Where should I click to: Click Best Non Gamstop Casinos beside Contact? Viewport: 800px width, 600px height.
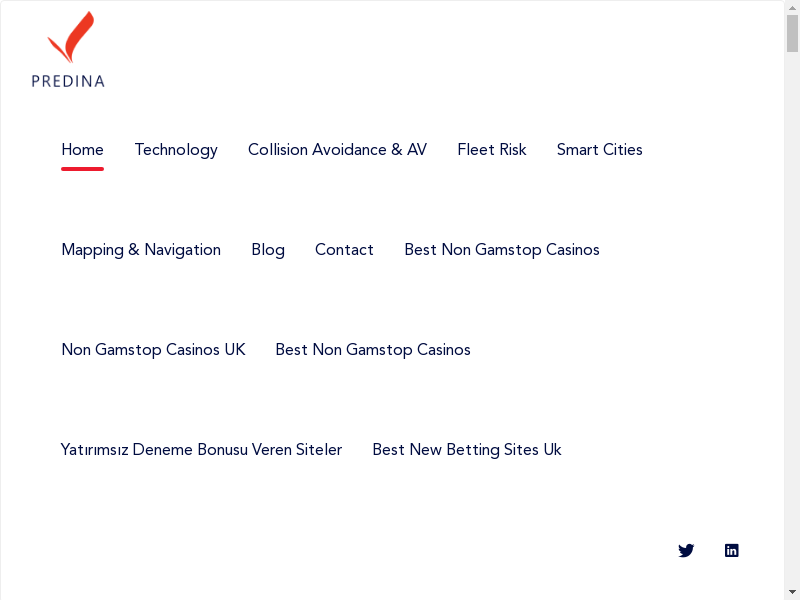[x=502, y=250]
